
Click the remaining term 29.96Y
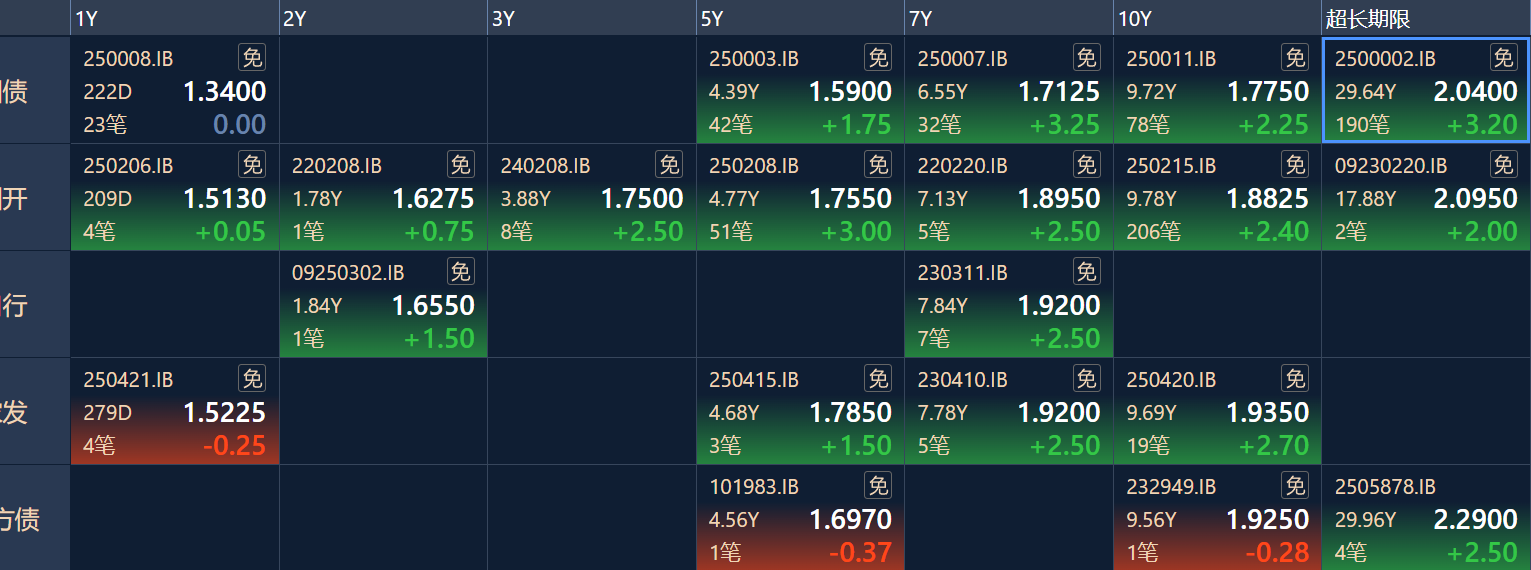1365,520
